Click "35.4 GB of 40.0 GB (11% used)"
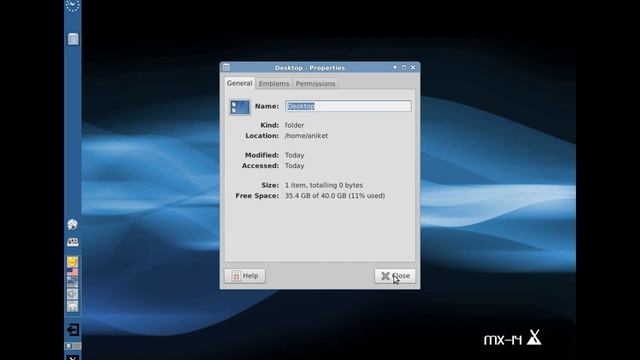 335,196
